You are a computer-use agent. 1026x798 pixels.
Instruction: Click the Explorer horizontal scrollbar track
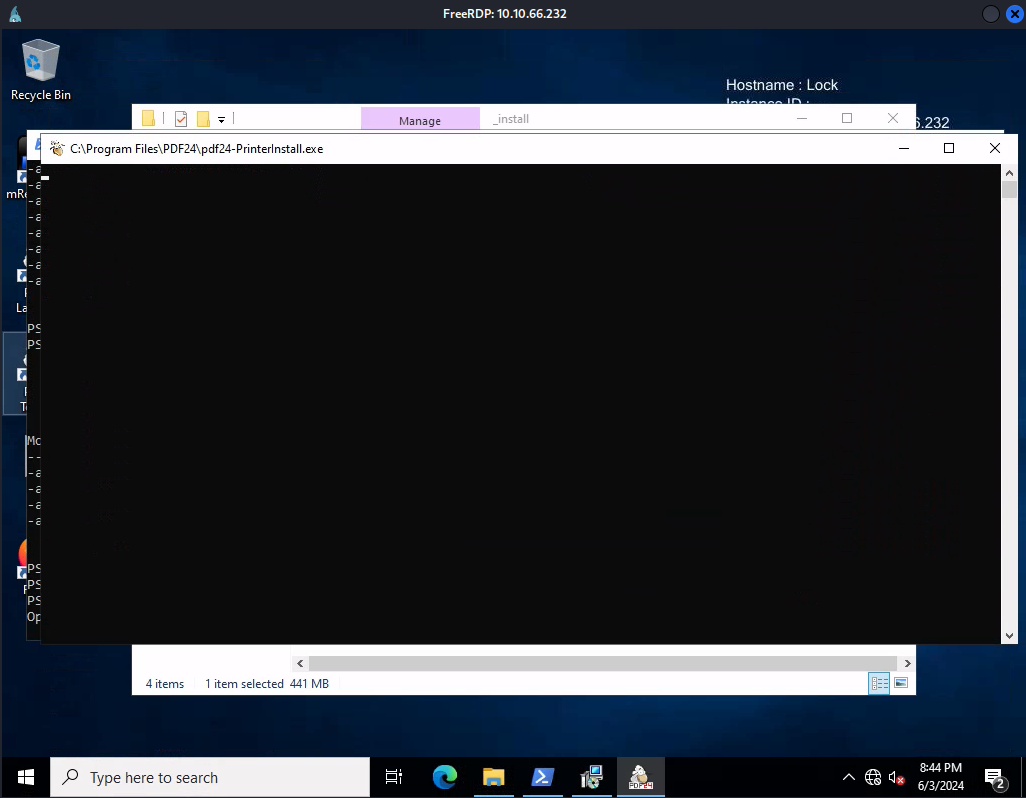click(602, 663)
